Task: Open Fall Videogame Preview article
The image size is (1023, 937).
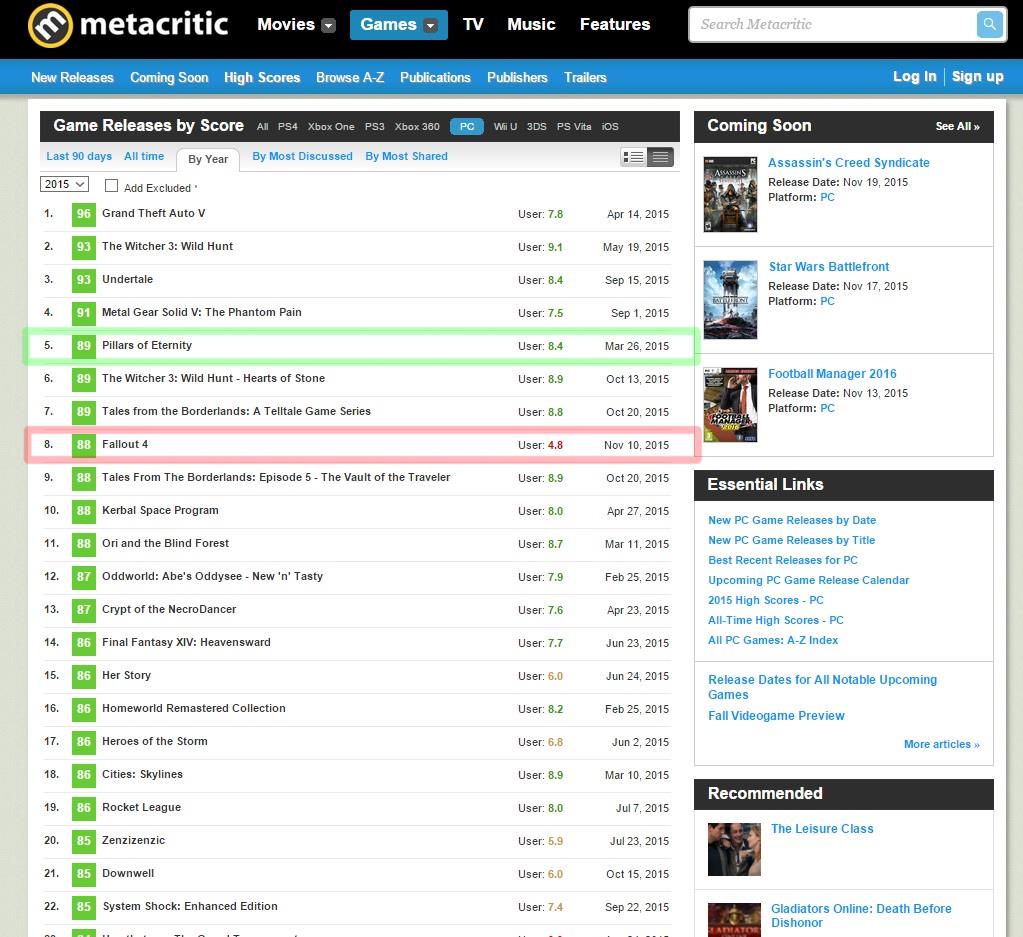Action: pyautogui.click(x=776, y=716)
